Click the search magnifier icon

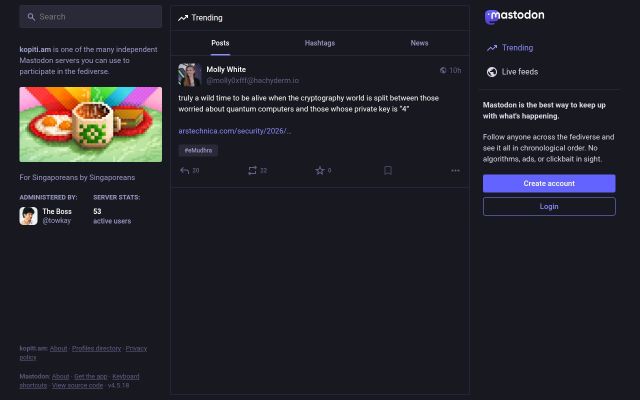point(31,17)
